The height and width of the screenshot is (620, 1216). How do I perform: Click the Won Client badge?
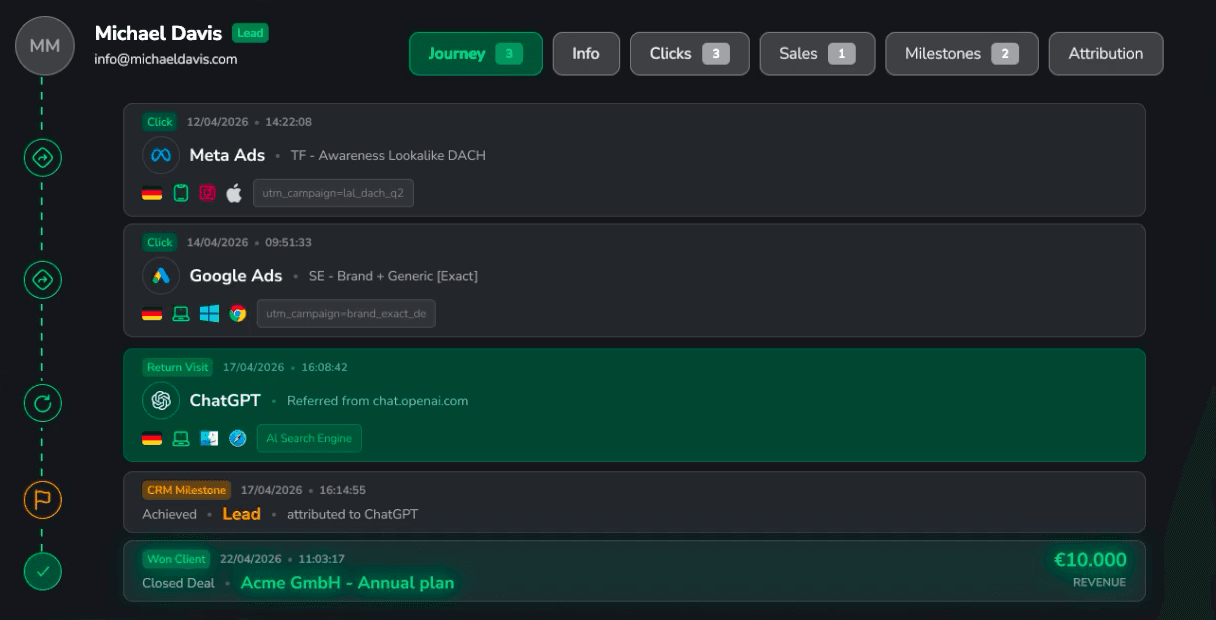[x=176, y=559]
